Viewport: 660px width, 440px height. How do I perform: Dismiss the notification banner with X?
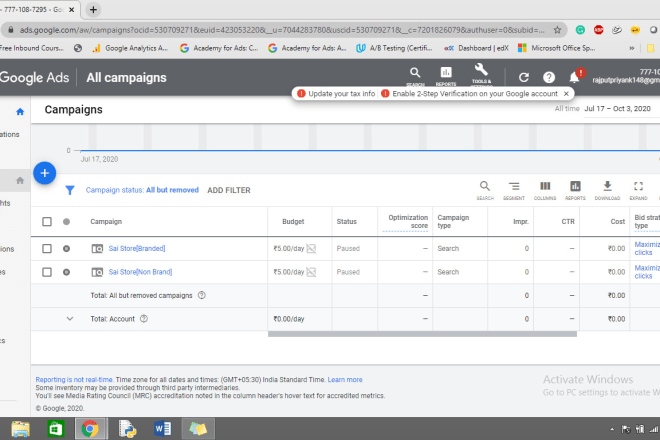pyautogui.click(x=566, y=93)
